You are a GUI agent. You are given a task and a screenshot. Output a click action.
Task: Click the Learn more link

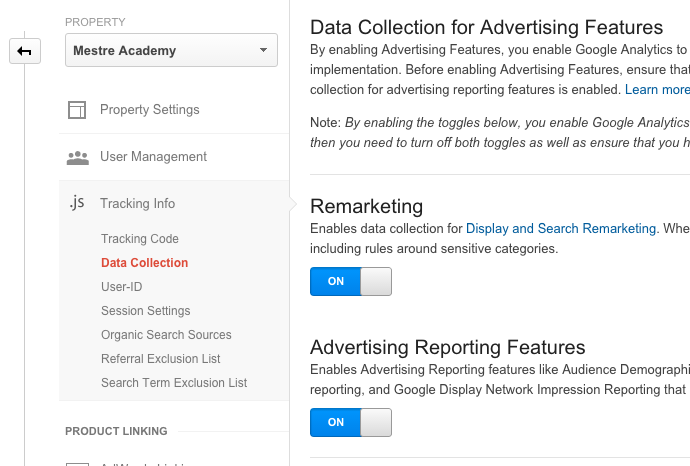(x=657, y=90)
